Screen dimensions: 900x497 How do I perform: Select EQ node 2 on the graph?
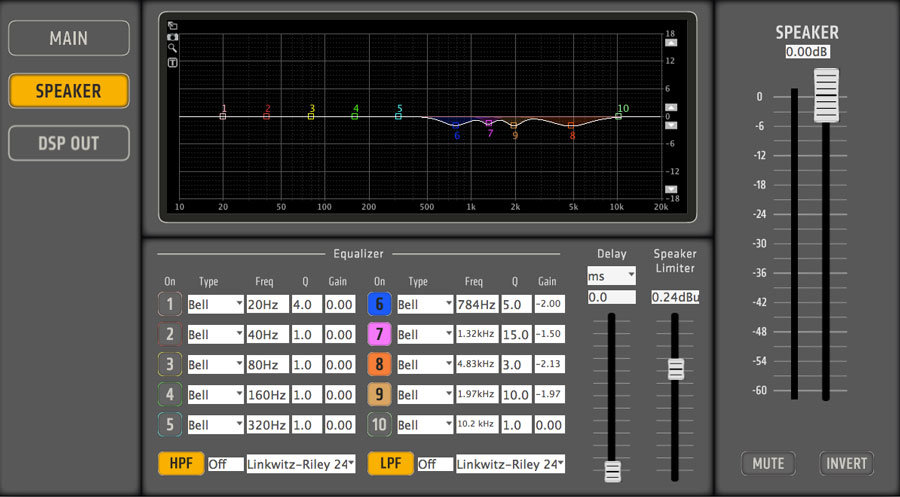point(266,117)
